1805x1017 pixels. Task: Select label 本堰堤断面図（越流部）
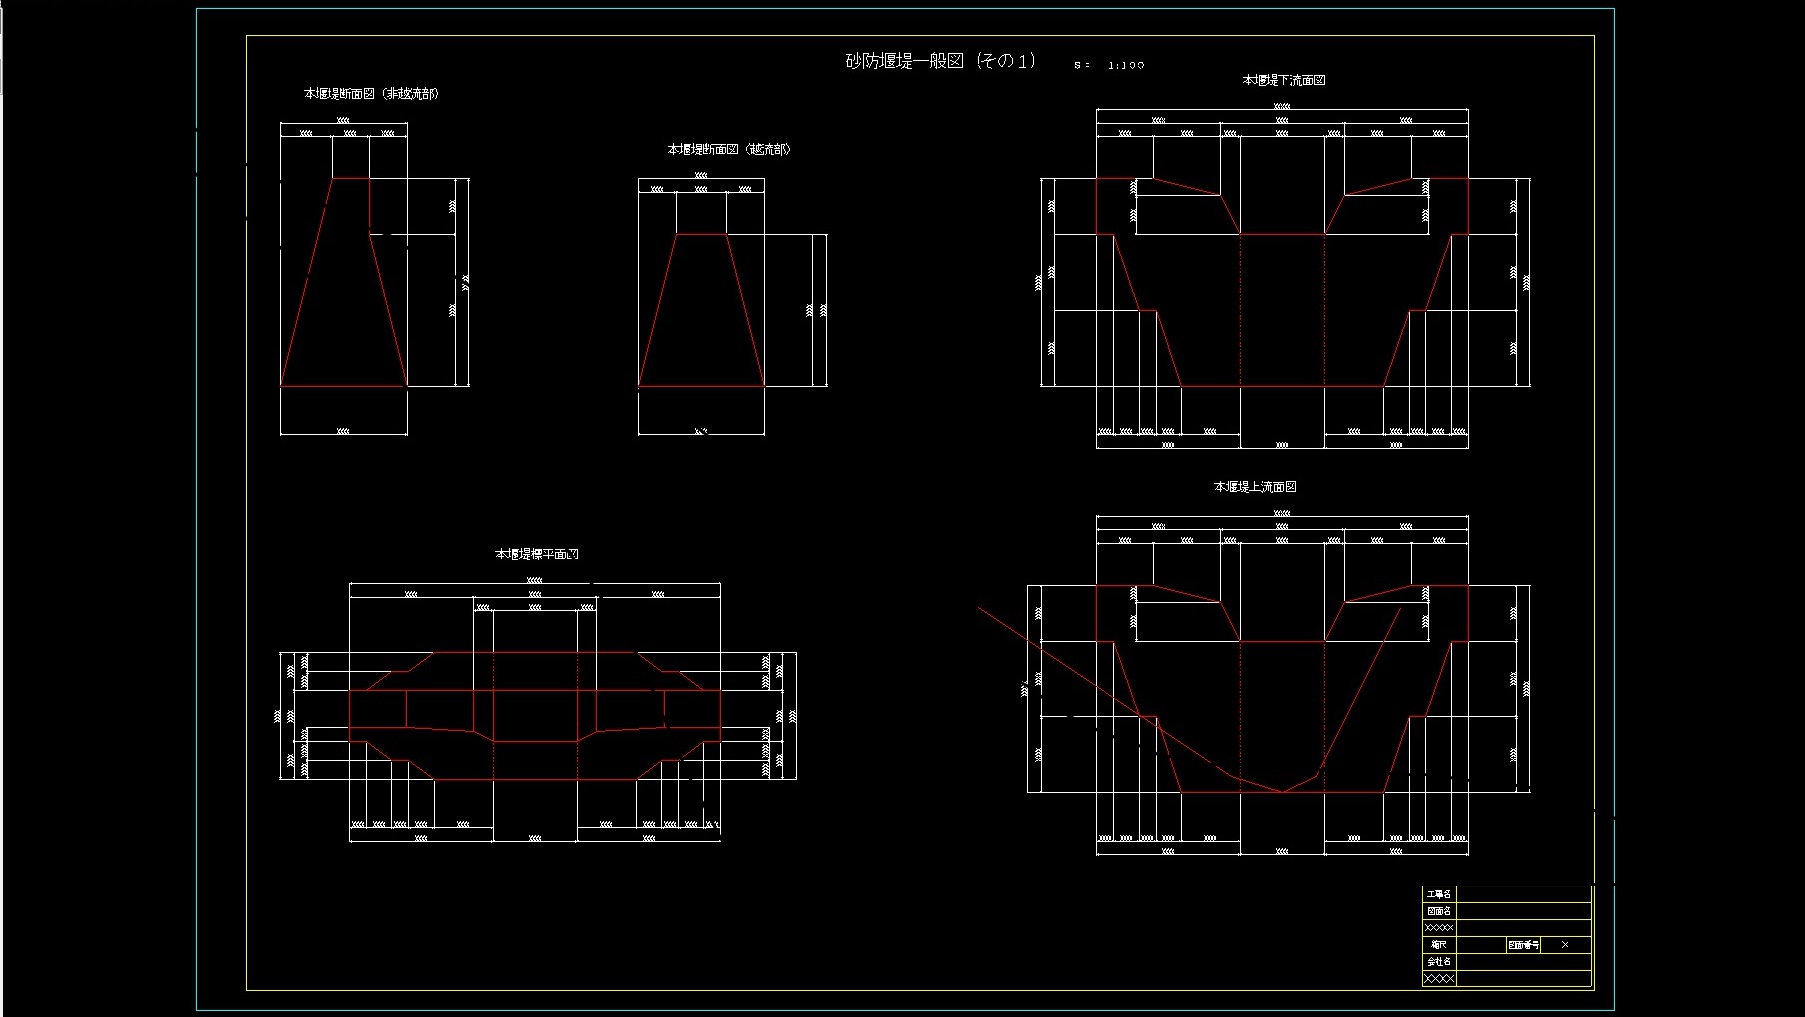729,150
